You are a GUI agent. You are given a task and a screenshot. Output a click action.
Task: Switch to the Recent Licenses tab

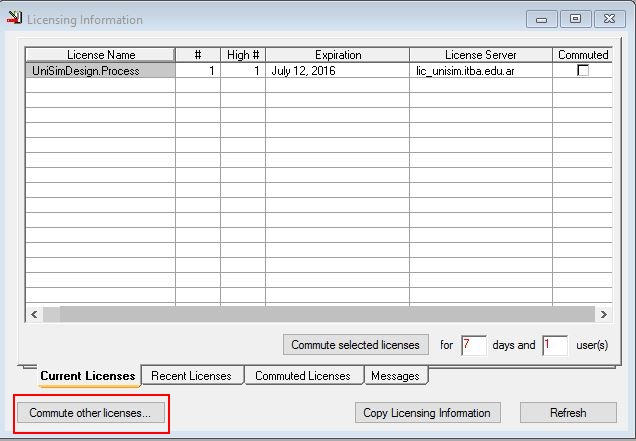(191, 376)
